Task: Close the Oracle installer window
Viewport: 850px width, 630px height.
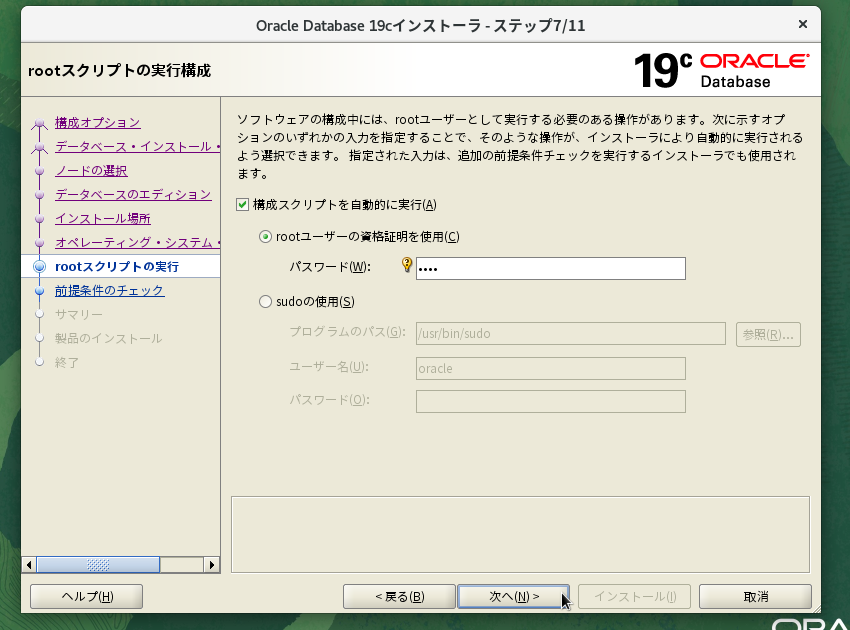Action: coord(803,24)
